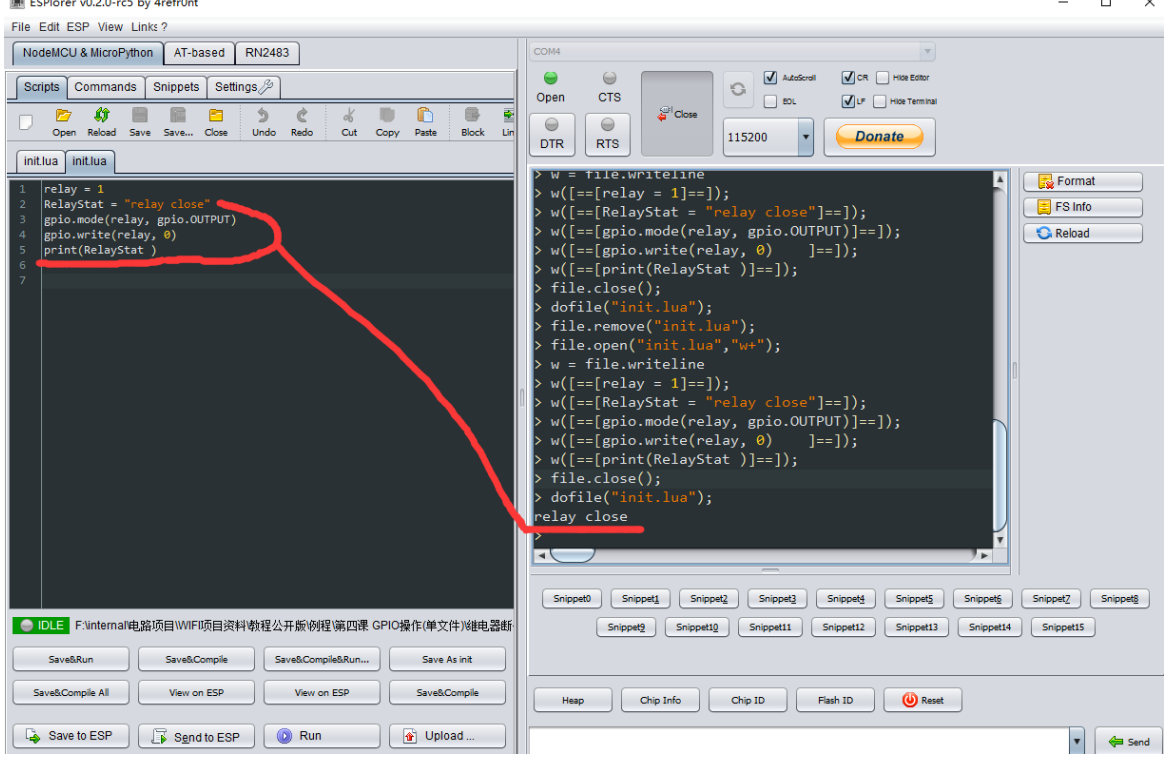Image resolution: width=1167 pixels, height=762 pixels.
Task: Toggle the RTS line
Action: click(607, 135)
